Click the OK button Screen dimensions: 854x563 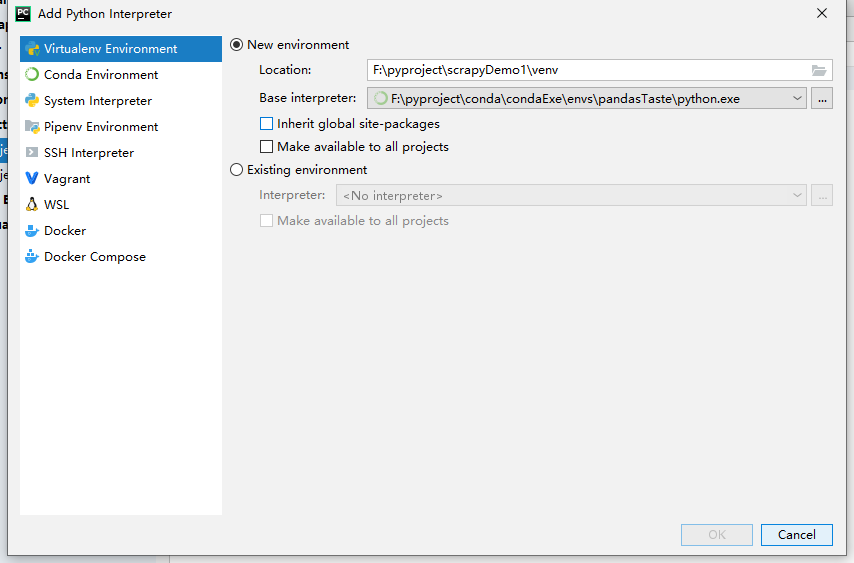(x=717, y=535)
